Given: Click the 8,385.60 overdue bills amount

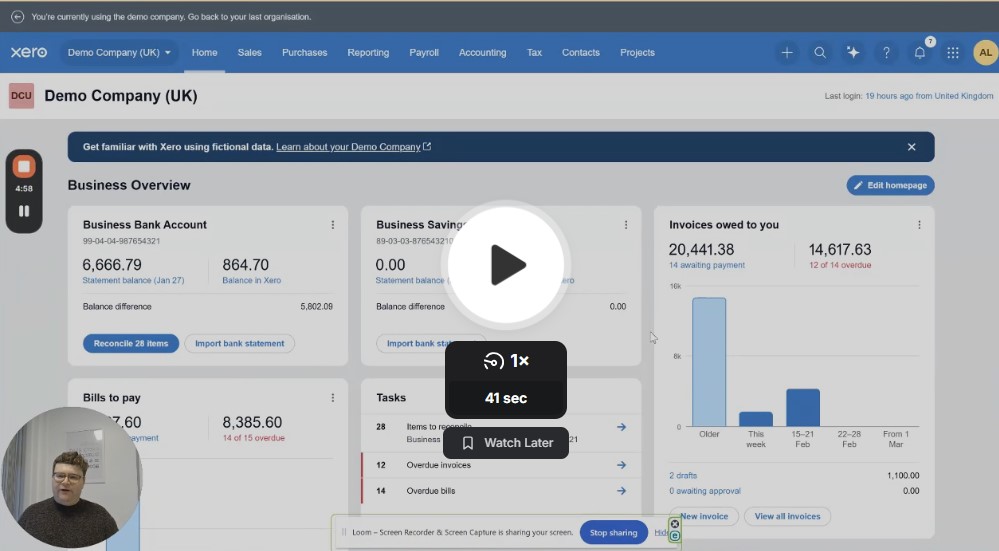Looking at the screenshot, I should point(252,422).
